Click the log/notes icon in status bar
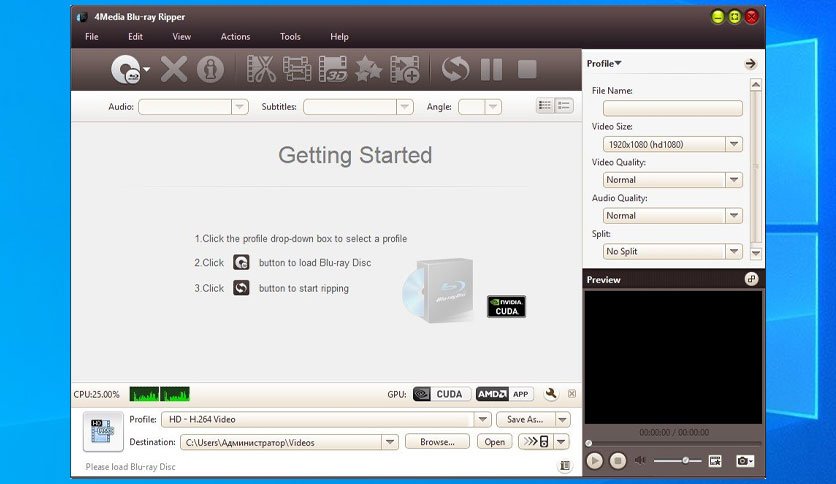This screenshot has width=836, height=484. click(565, 466)
